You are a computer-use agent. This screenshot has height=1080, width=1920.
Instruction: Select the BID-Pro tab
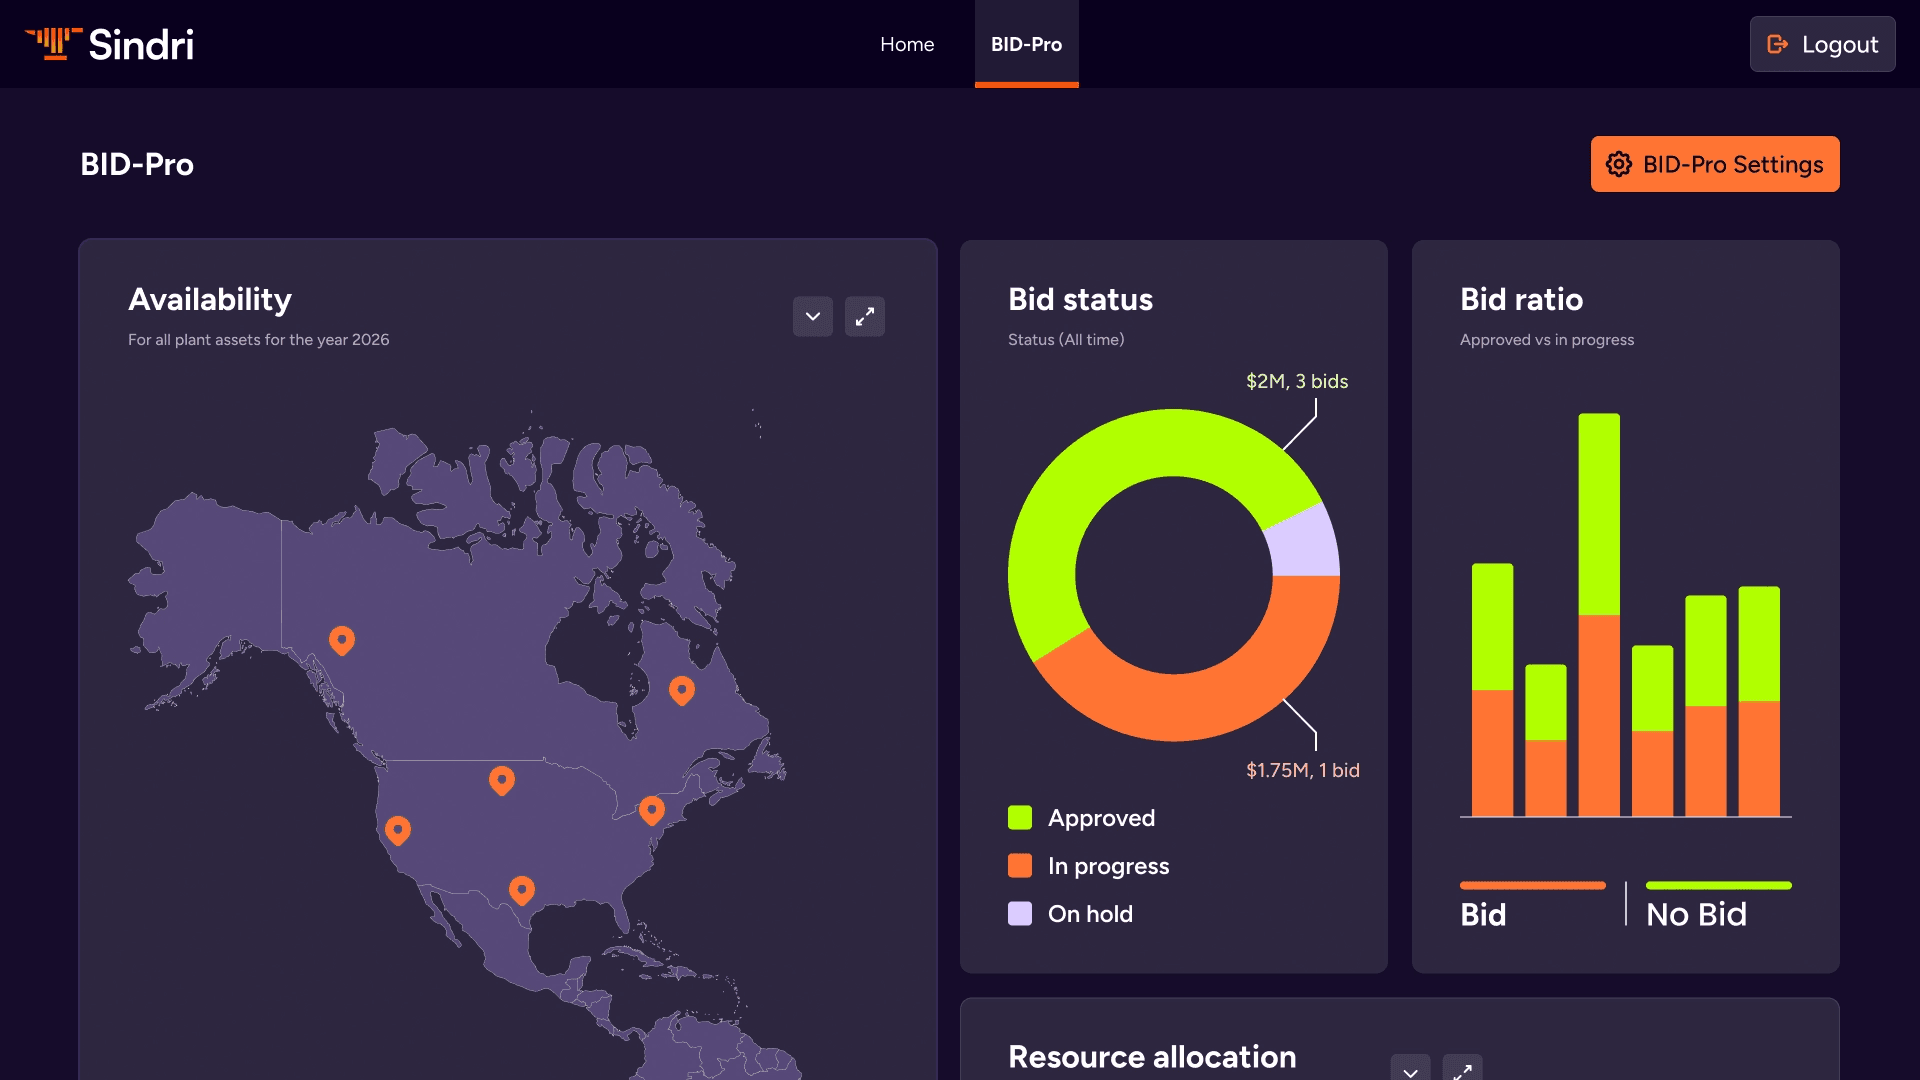pyautogui.click(x=1026, y=44)
